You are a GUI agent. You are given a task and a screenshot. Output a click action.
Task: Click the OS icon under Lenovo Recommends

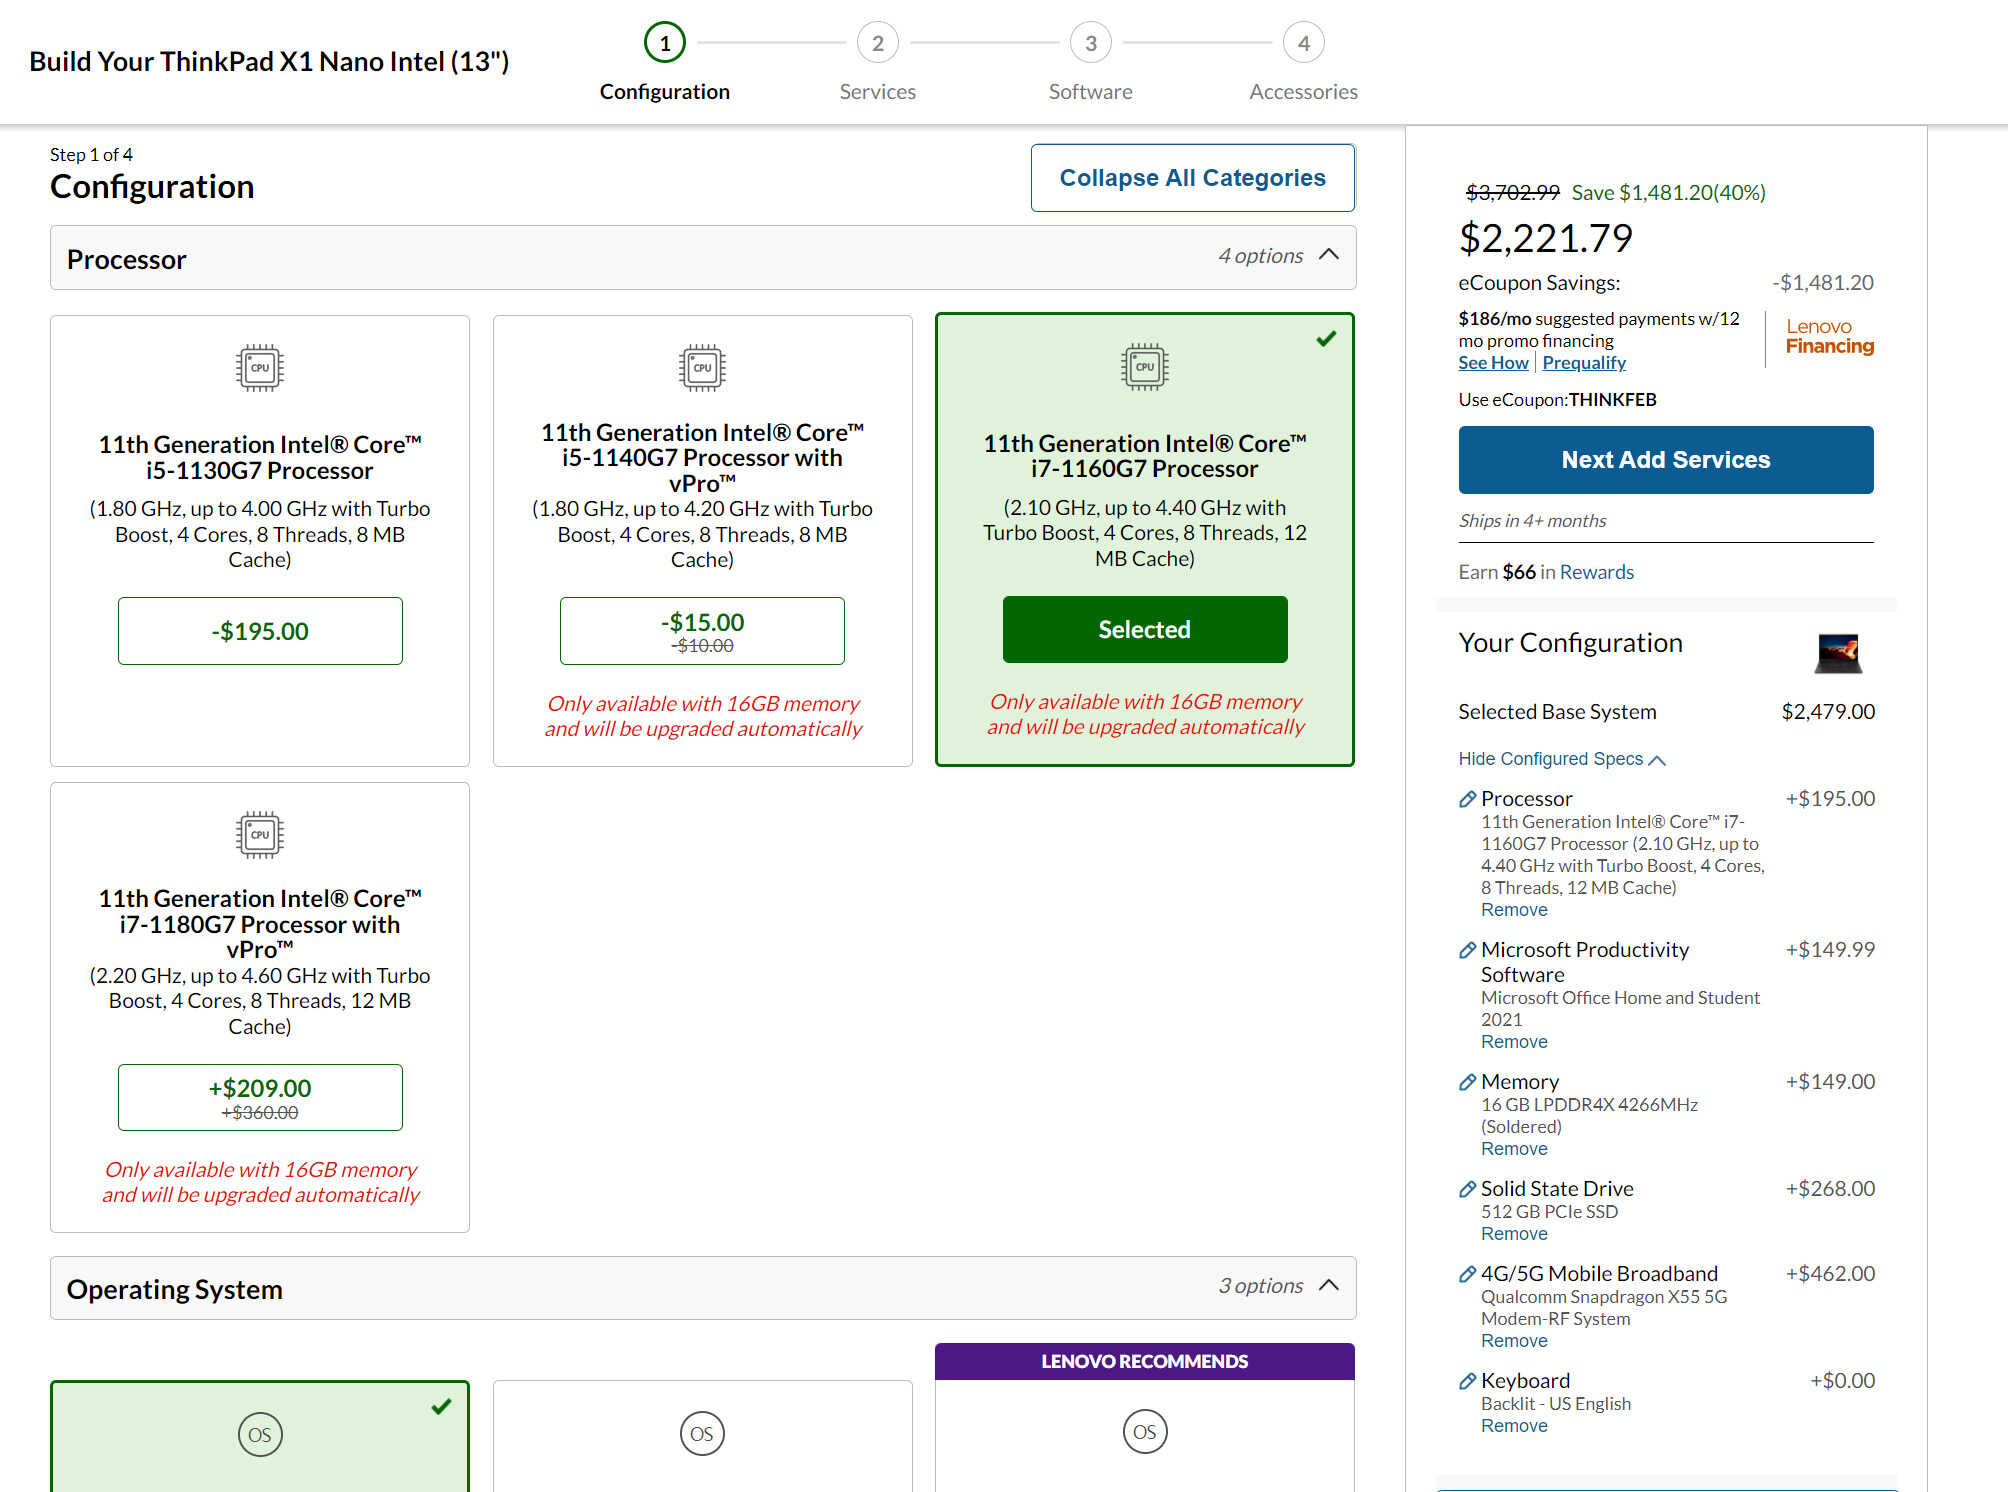tap(1145, 1432)
